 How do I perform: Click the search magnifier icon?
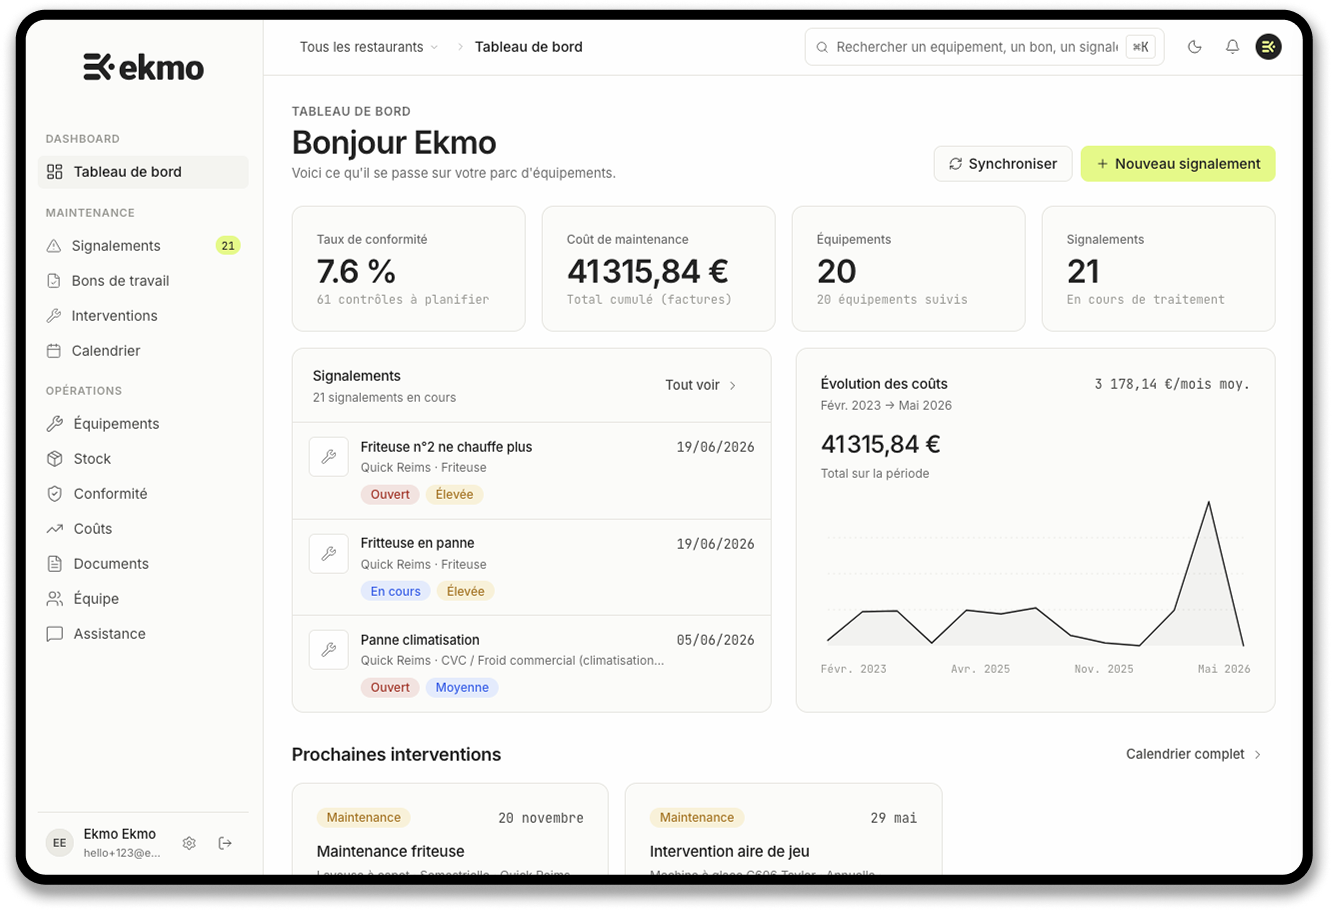click(822, 47)
